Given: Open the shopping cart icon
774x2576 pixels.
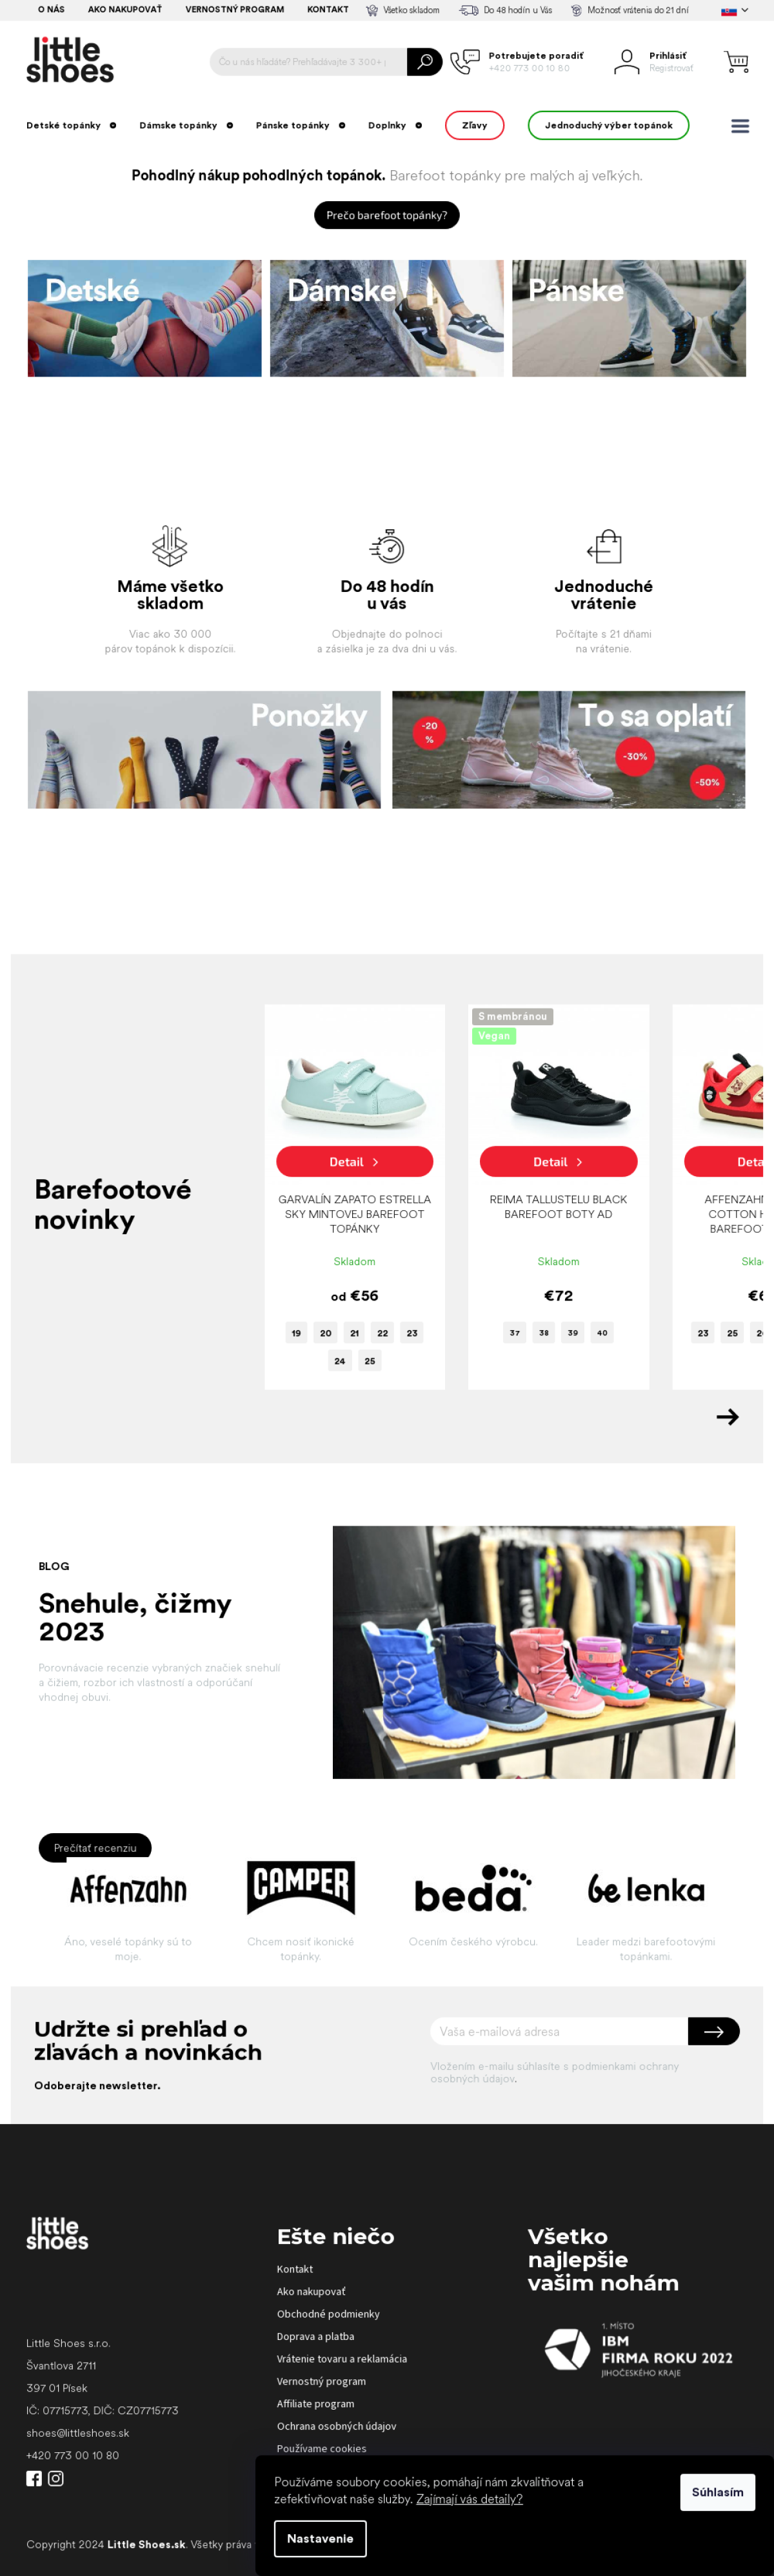Looking at the screenshot, I should [736, 62].
